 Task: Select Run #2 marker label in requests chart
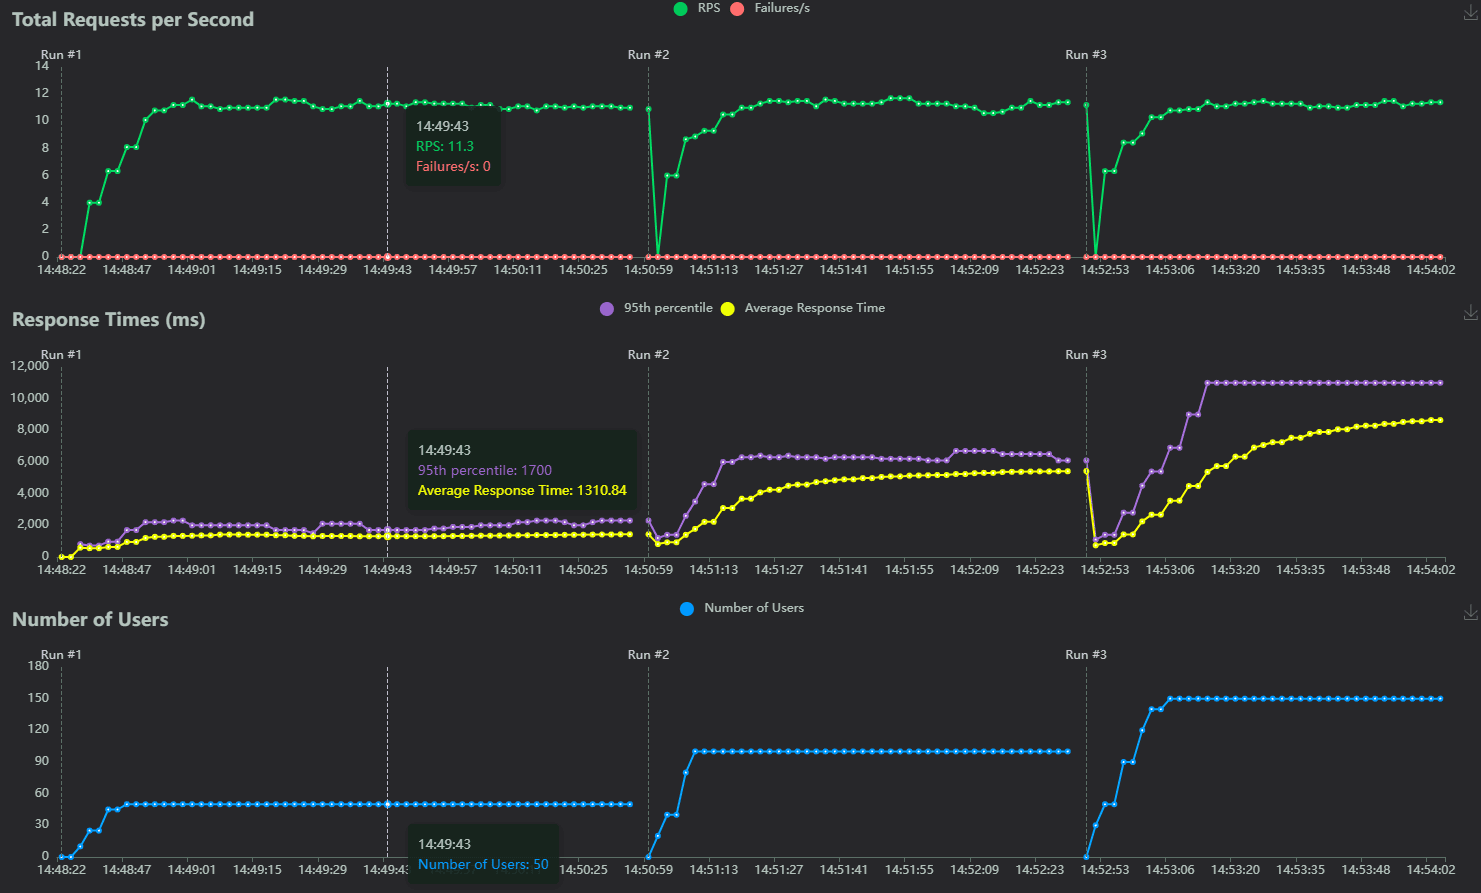648,55
